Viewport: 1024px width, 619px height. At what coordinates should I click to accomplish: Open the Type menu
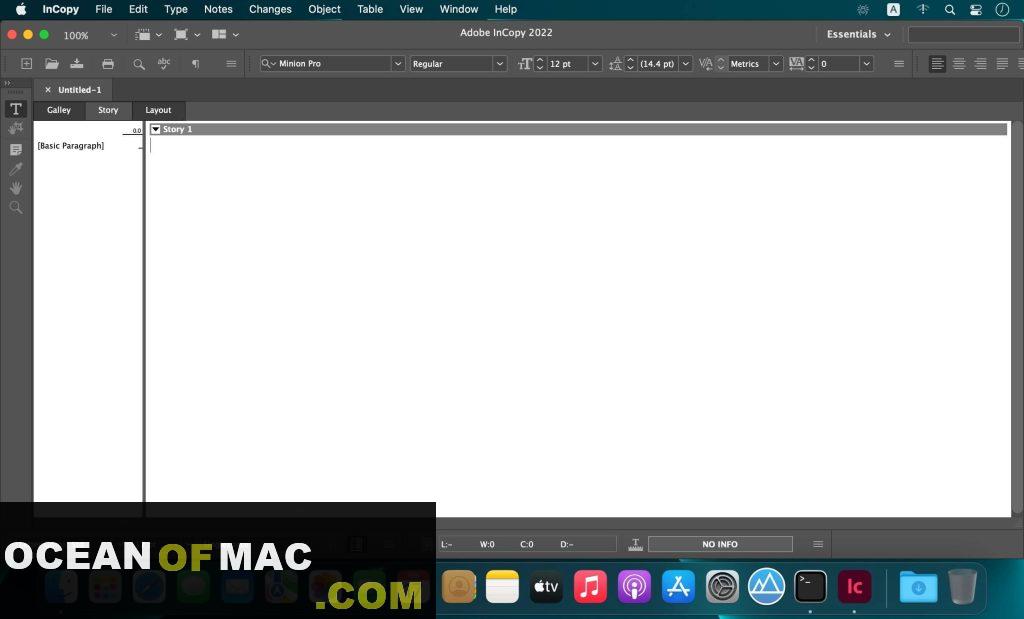176,9
